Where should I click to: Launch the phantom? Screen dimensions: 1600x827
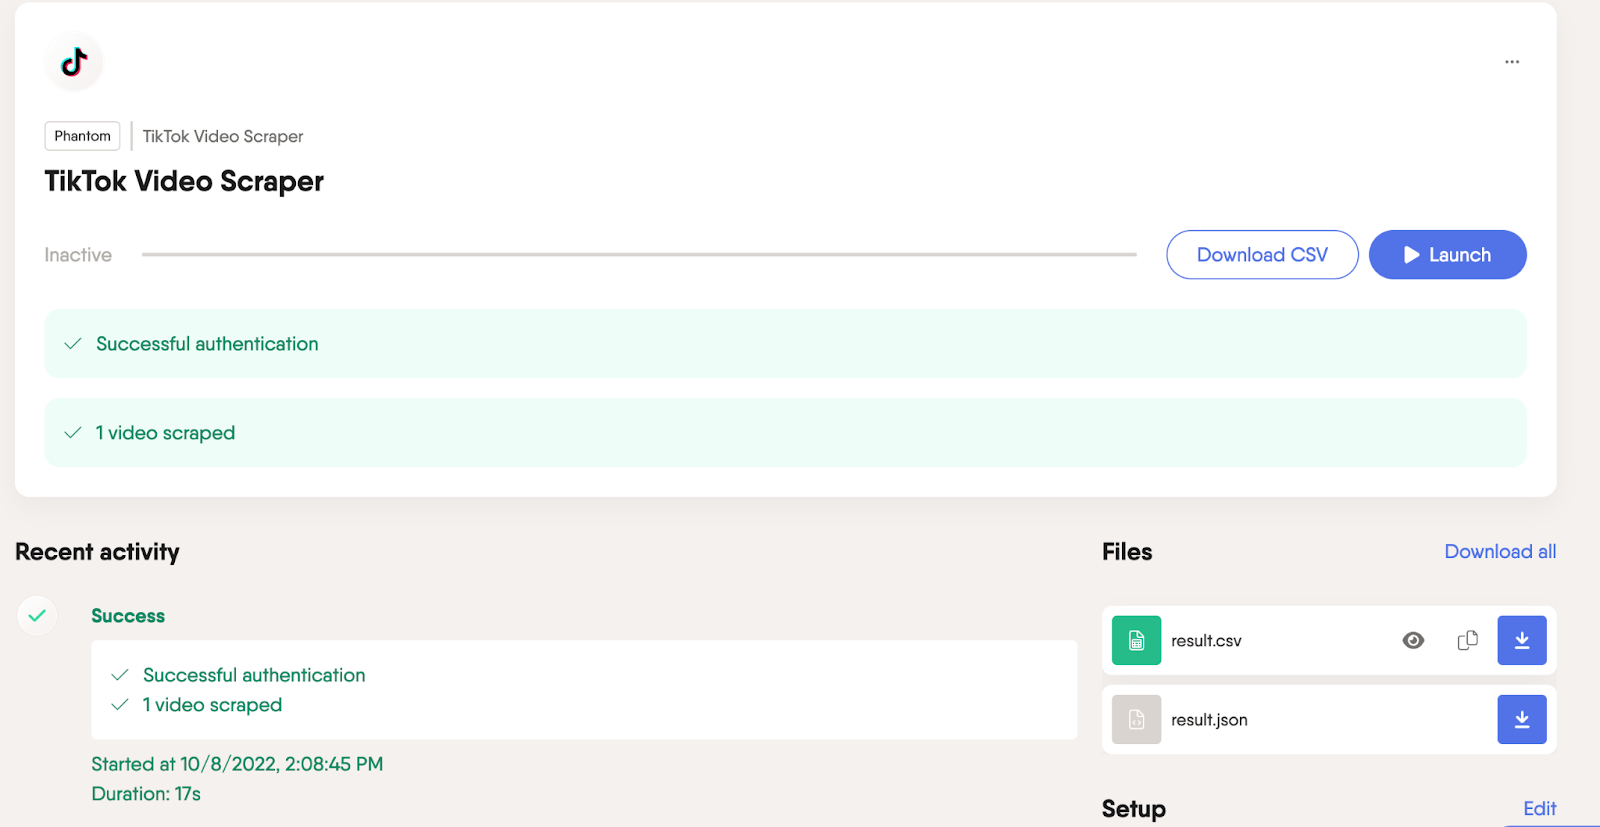[x=1447, y=255]
